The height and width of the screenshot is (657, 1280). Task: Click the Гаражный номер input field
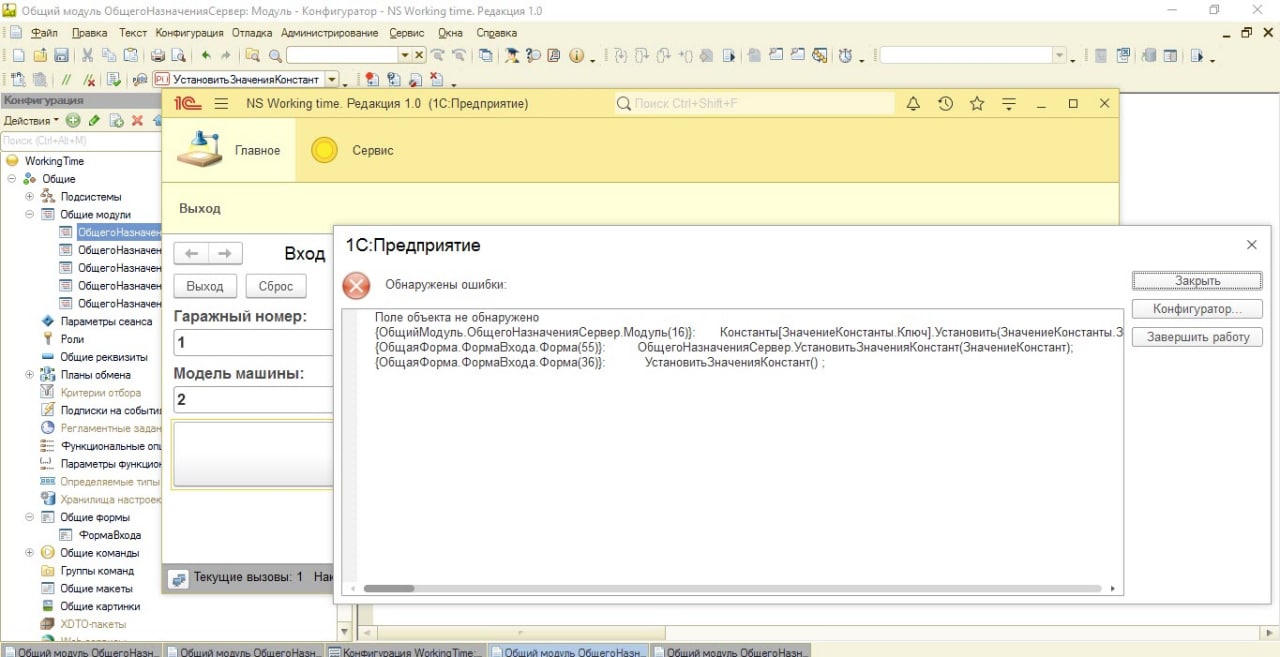tap(252, 343)
